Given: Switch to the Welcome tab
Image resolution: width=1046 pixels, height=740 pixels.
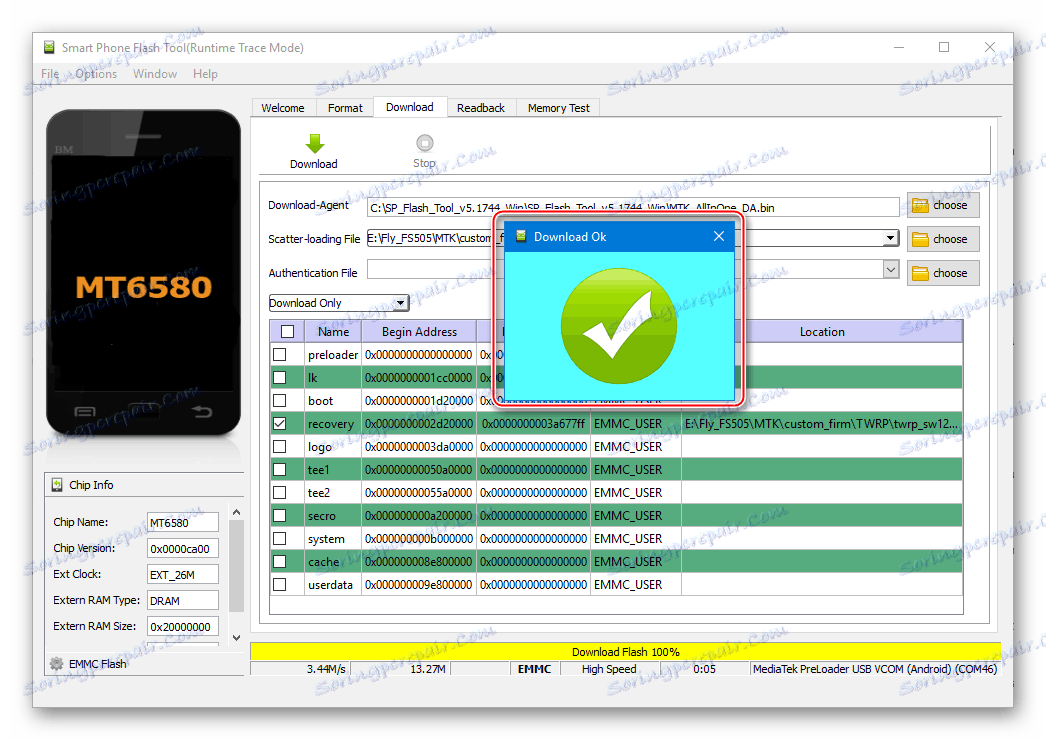Looking at the screenshot, I should point(283,107).
